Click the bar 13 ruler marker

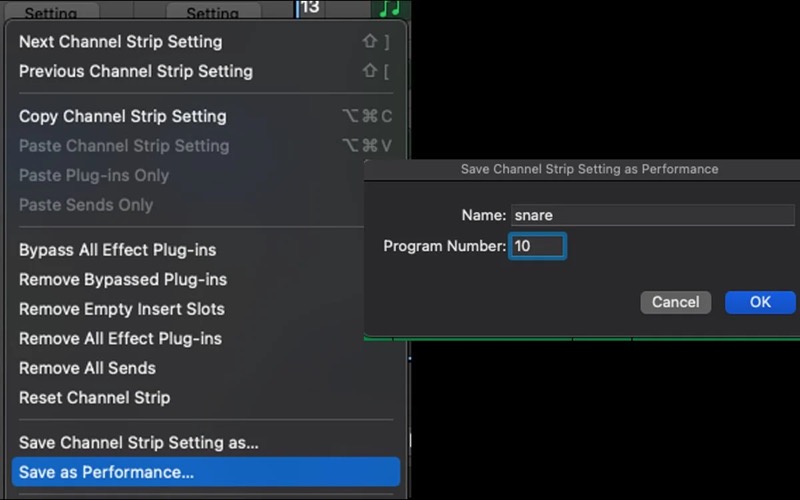[x=310, y=8]
